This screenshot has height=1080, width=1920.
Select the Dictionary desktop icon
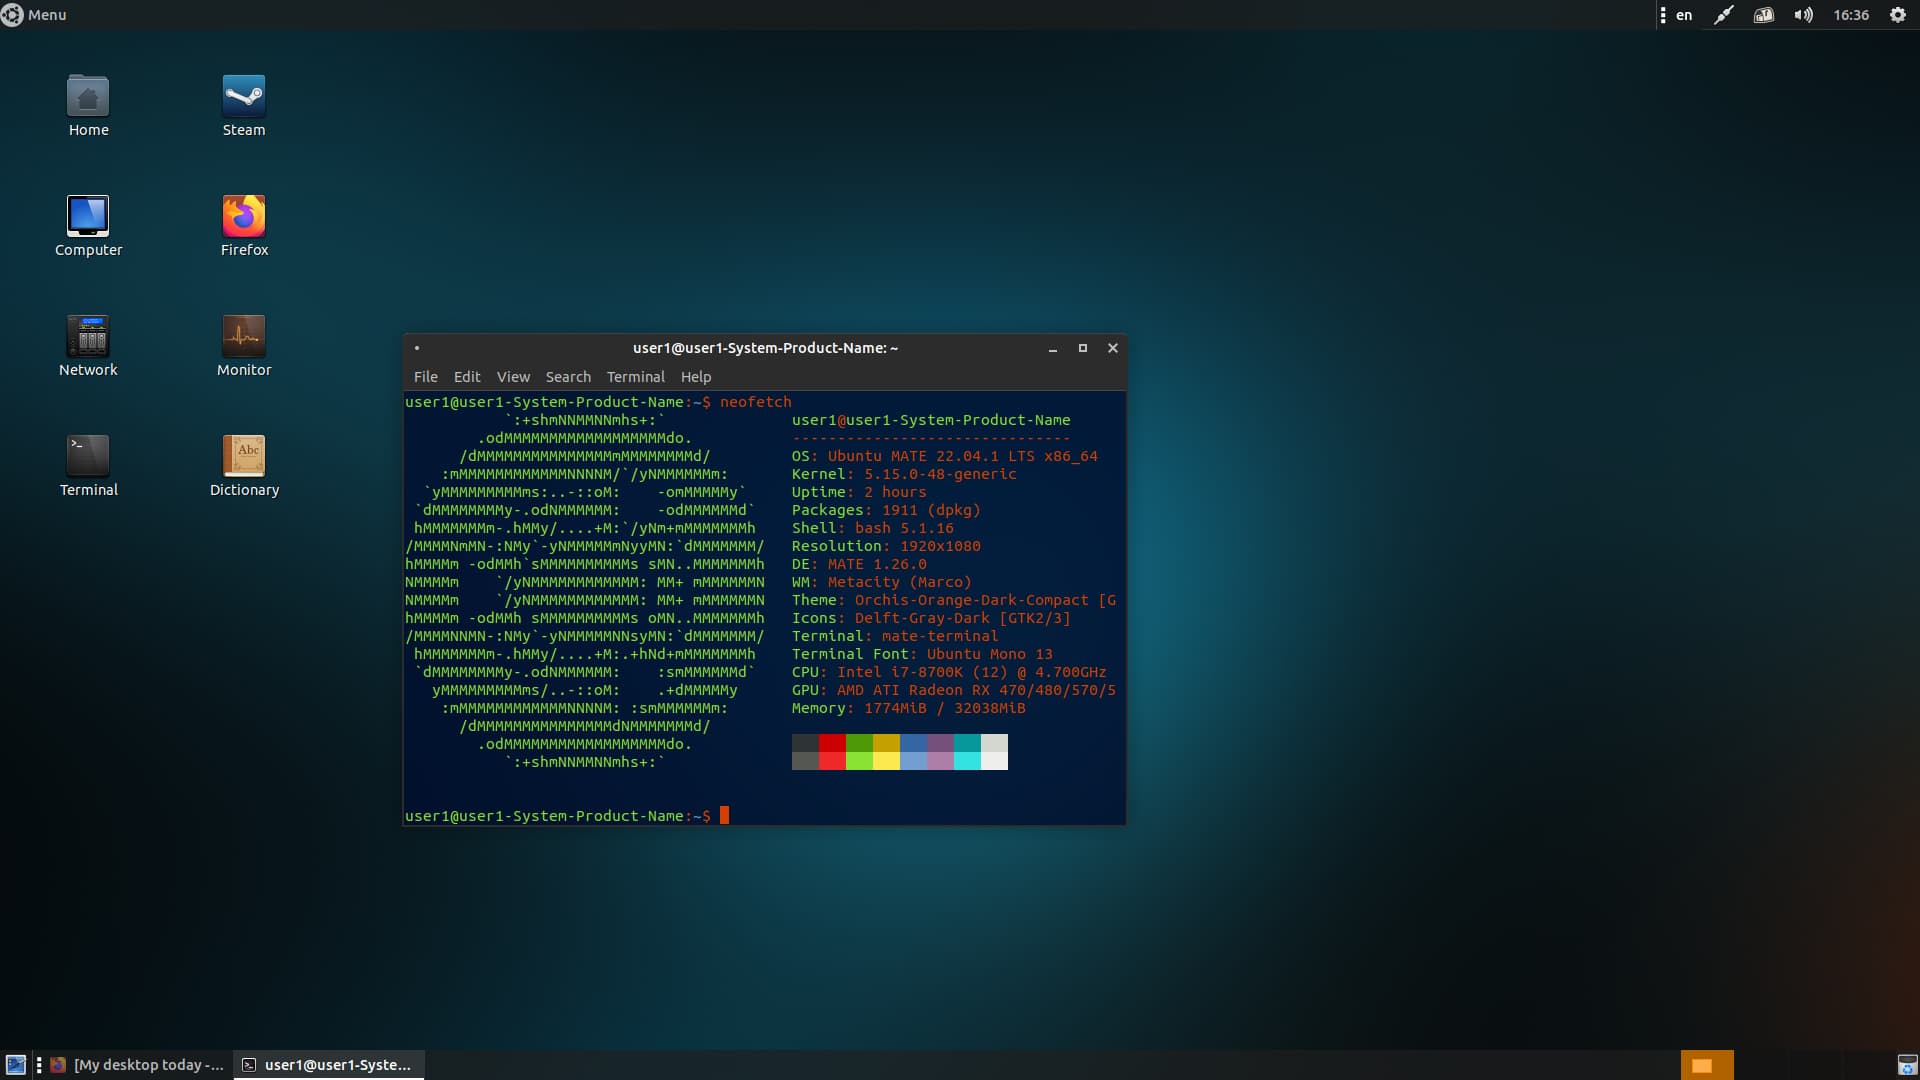(243, 457)
